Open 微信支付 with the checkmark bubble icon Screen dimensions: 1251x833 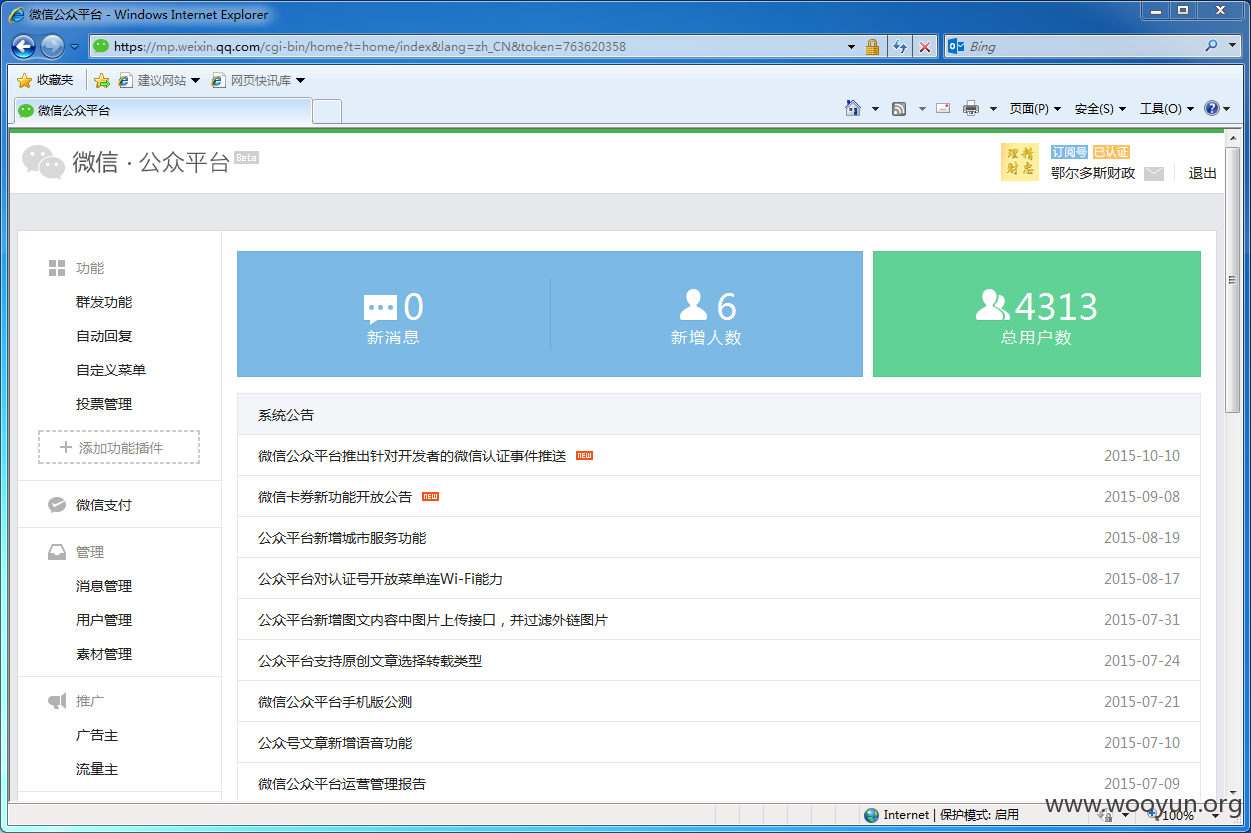tap(104, 505)
